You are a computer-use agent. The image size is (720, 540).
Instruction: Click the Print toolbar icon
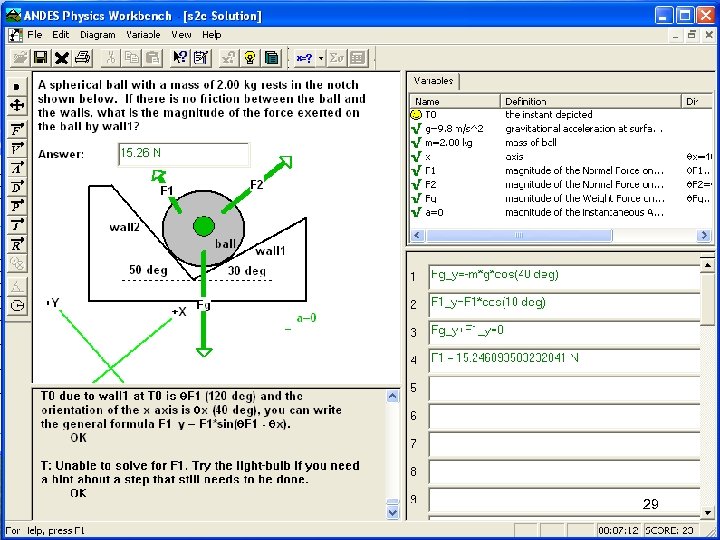pyautogui.click(x=83, y=57)
